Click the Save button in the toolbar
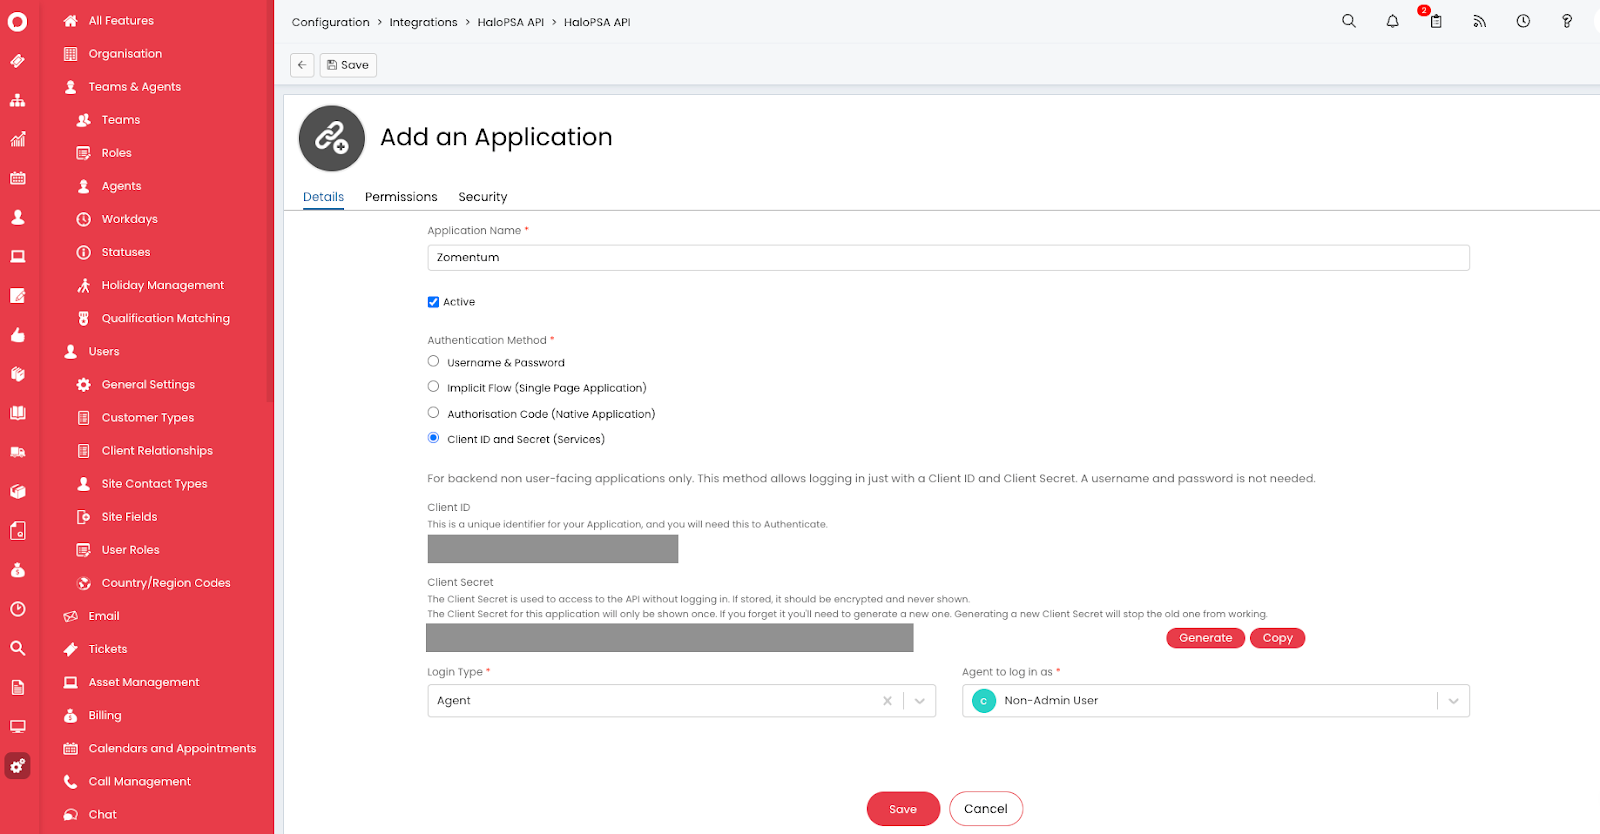The height and width of the screenshot is (834, 1600). [348, 65]
